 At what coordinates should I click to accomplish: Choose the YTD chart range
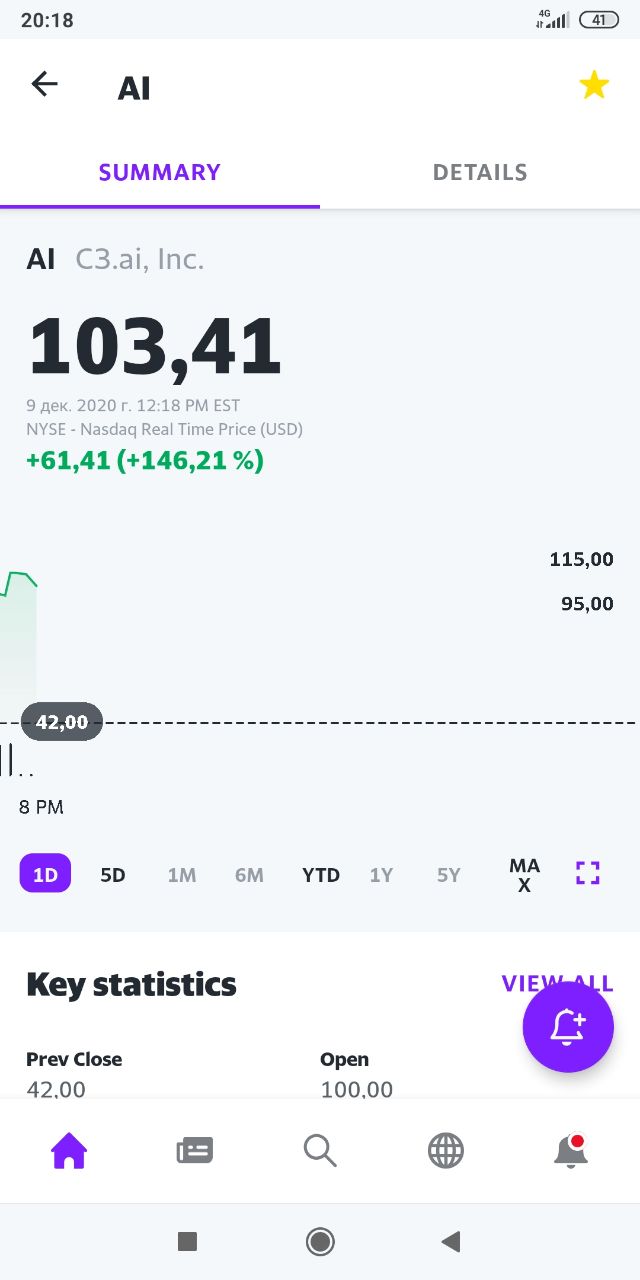coord(321,875)
